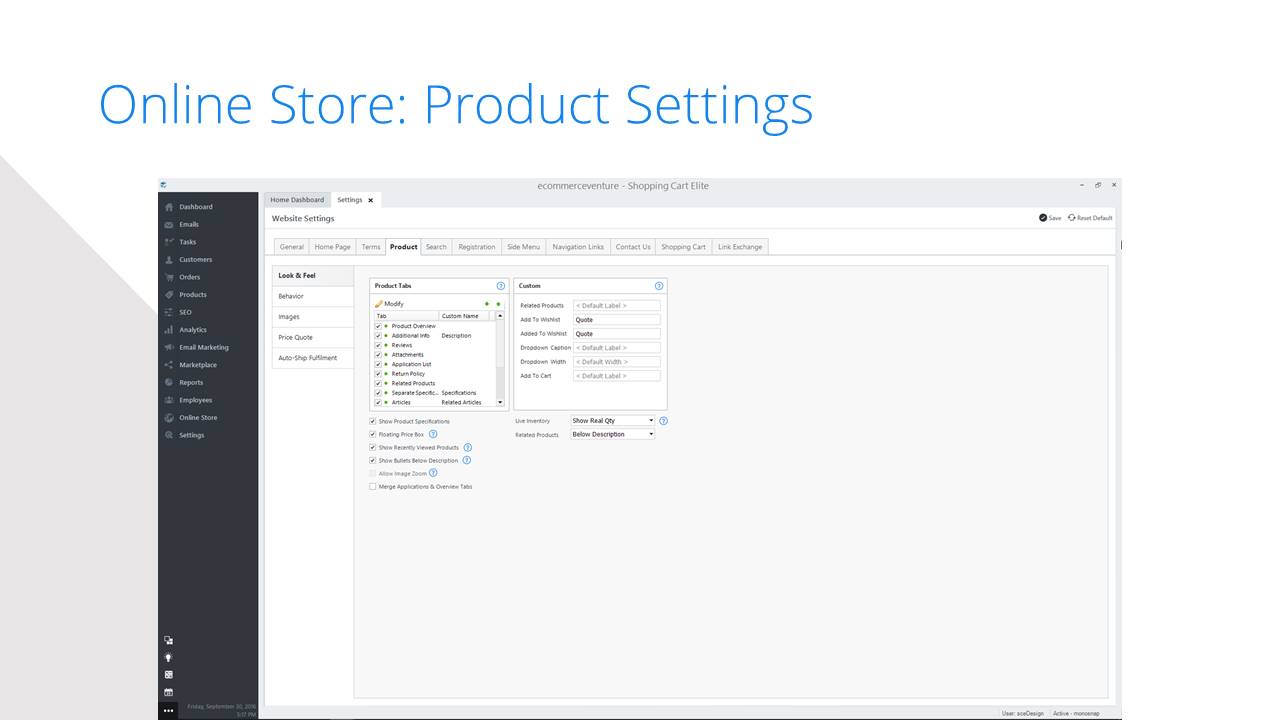Enable Merge Applications & Overview Tabs
The image size is (1280, 720).
pos(373,486)
